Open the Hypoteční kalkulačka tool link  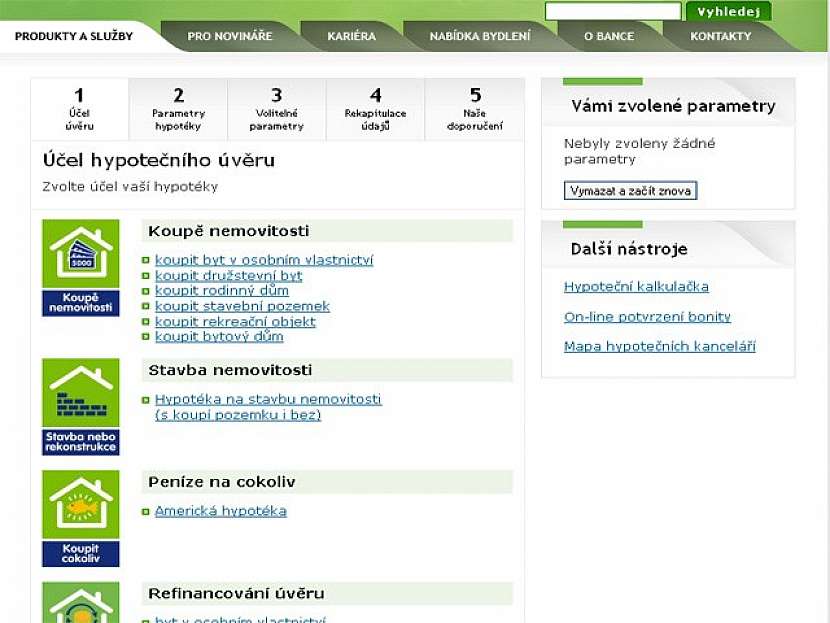click(x=636, y=287)
